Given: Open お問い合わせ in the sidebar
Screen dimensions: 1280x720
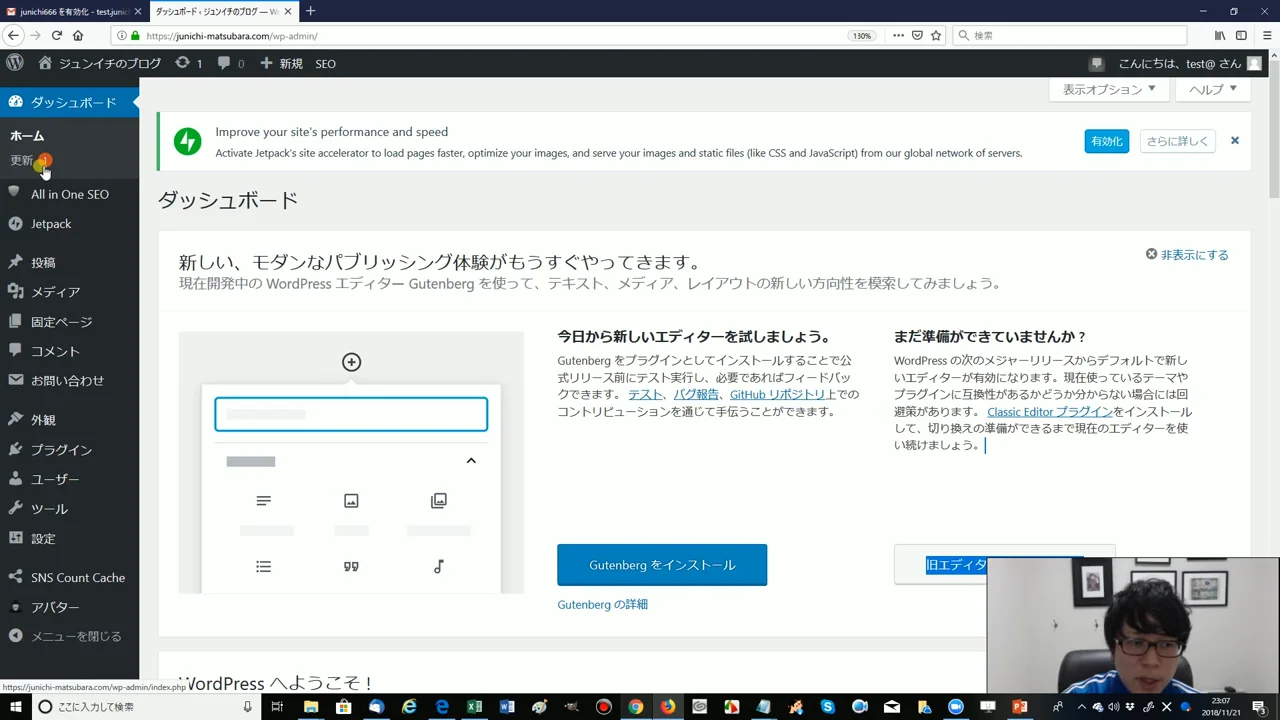Looking at the screenshot, I should coord(69,380).
